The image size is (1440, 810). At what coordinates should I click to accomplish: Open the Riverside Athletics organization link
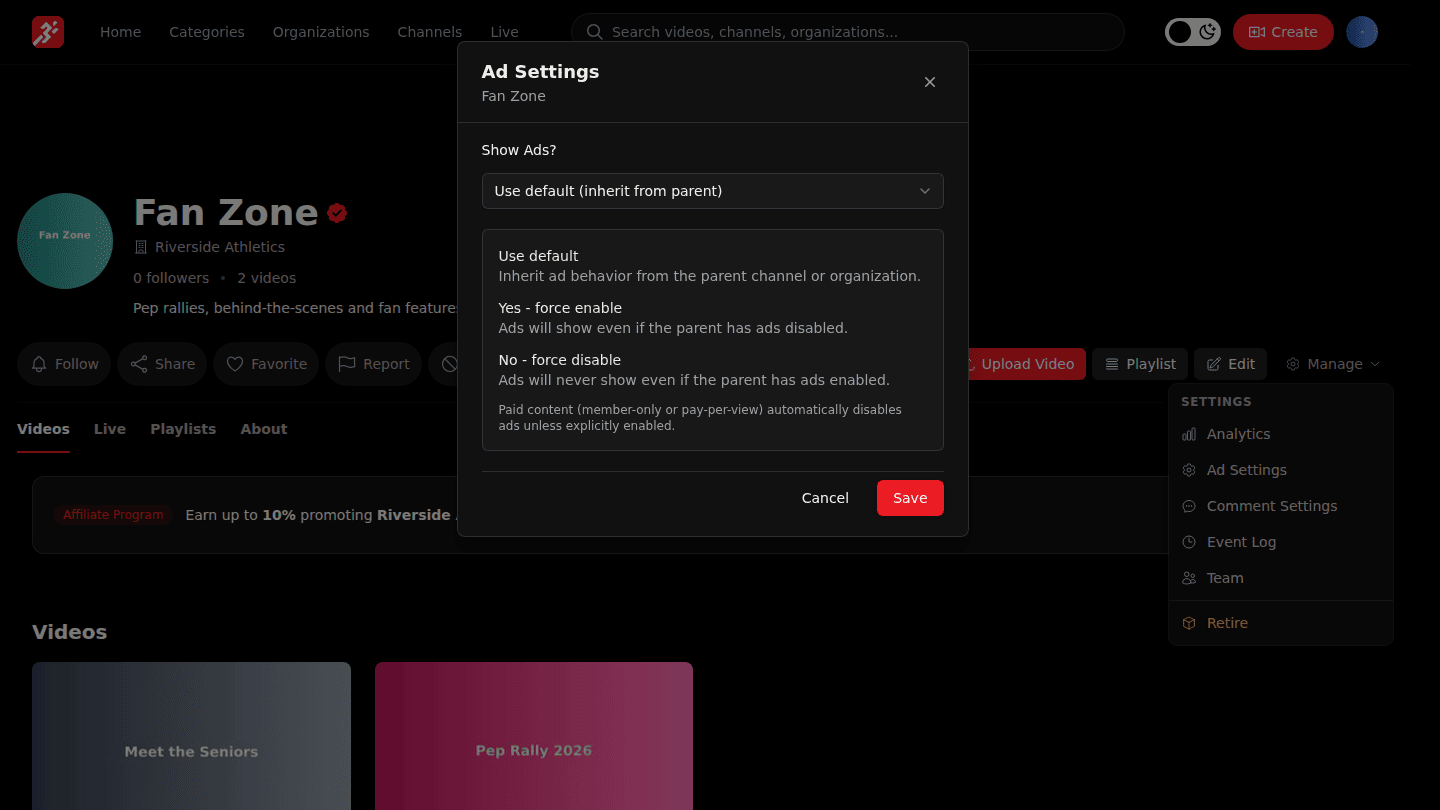coord(220,247)
